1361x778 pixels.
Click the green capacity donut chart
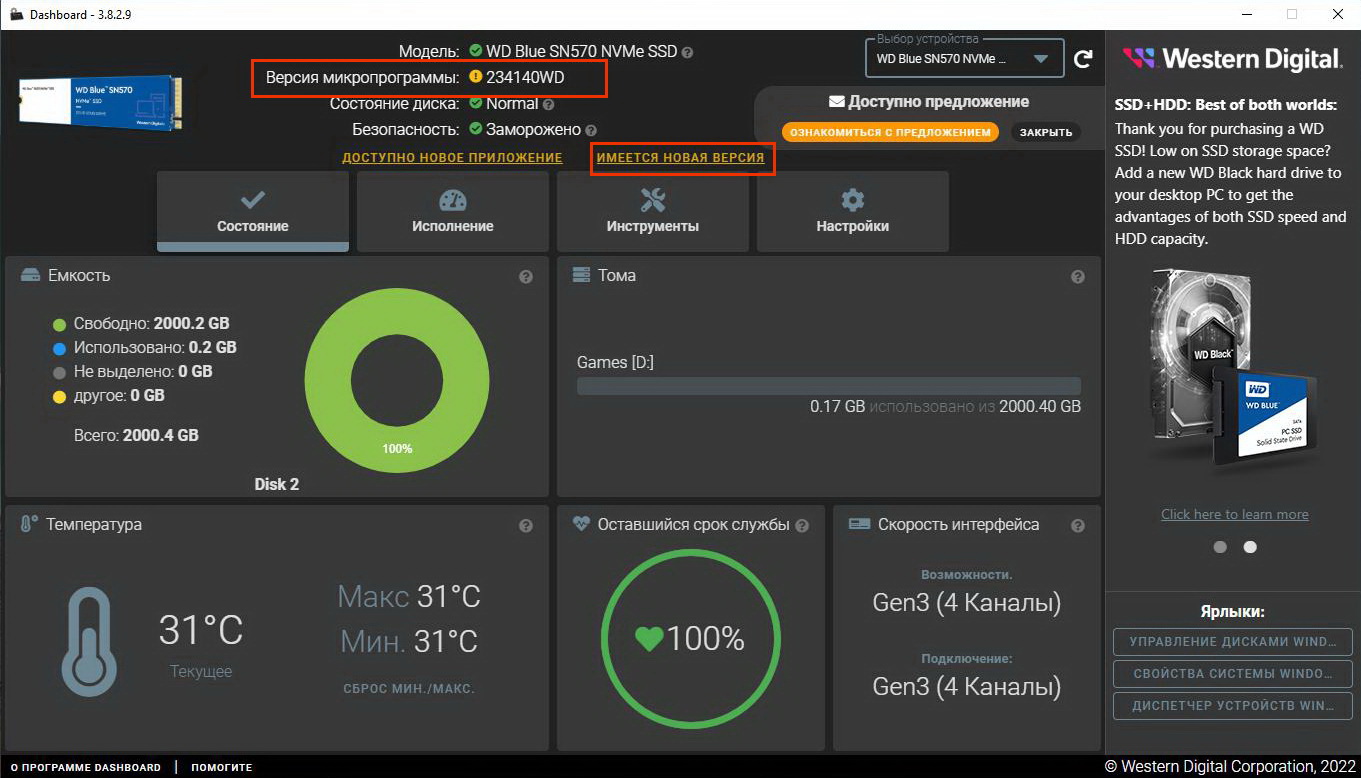[x=397, y=381]
